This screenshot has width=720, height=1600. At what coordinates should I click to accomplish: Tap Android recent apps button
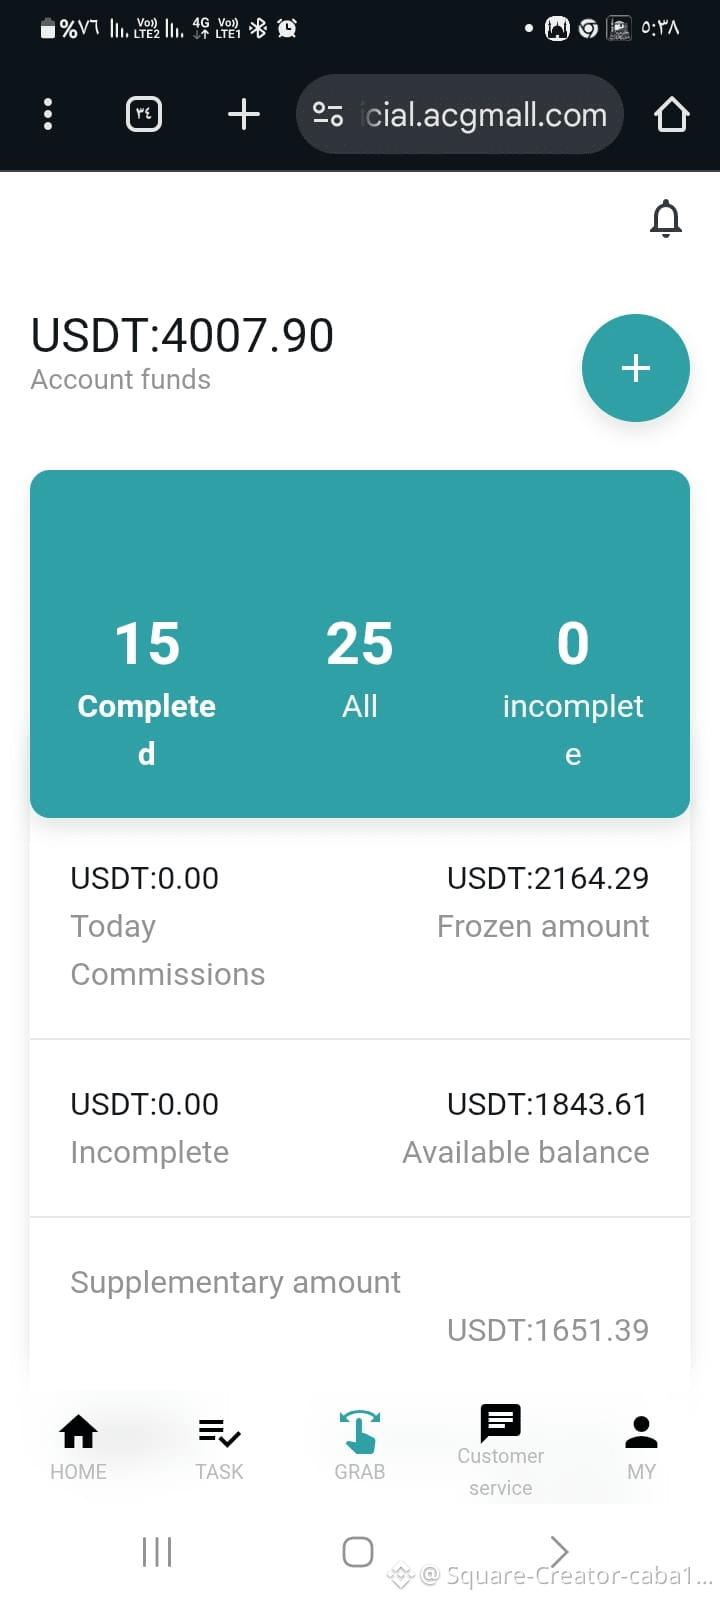157,1552
